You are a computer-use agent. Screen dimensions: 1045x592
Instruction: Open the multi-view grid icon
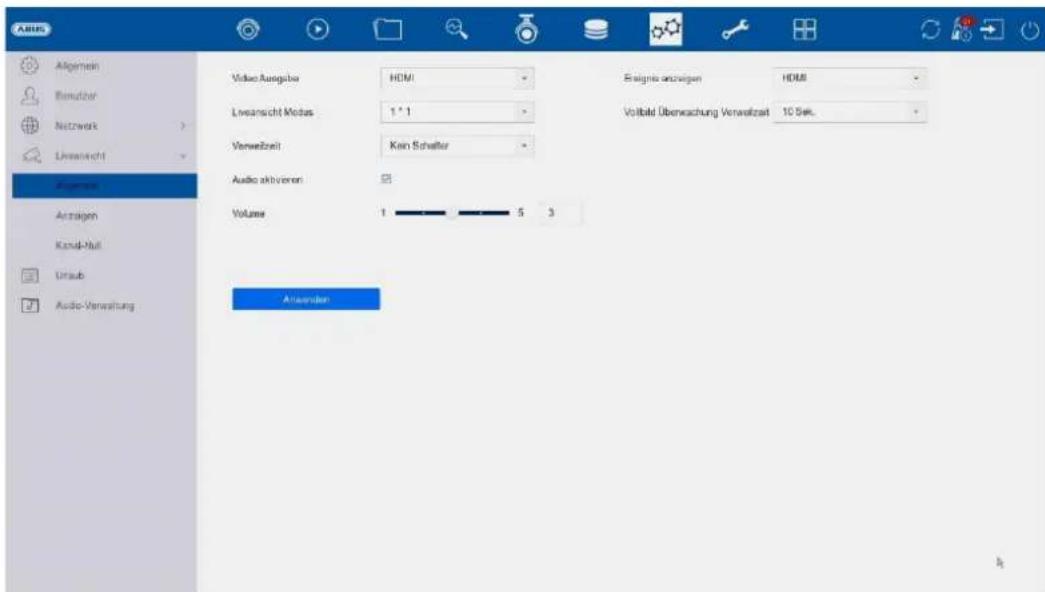[x=804, y=29]
